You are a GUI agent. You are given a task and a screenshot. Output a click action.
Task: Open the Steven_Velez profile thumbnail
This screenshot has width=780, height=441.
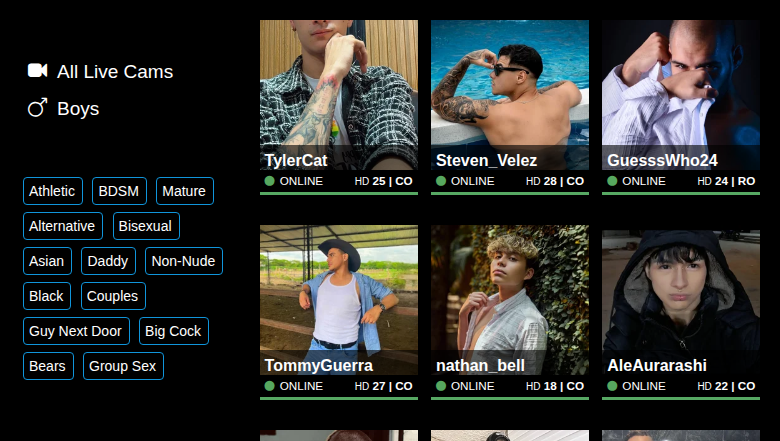510,95
